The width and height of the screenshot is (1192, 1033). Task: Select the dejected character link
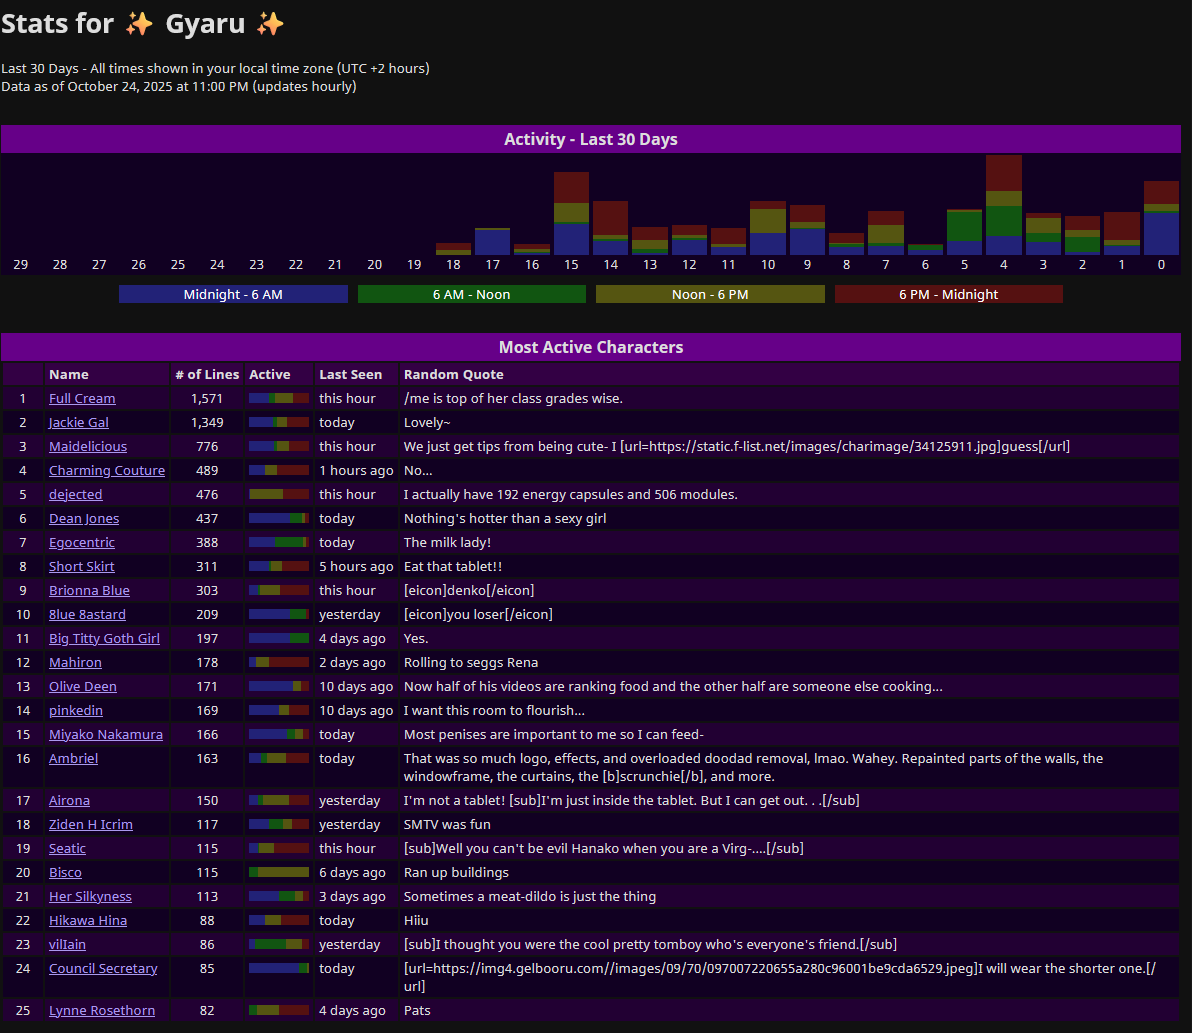(75, 494)
